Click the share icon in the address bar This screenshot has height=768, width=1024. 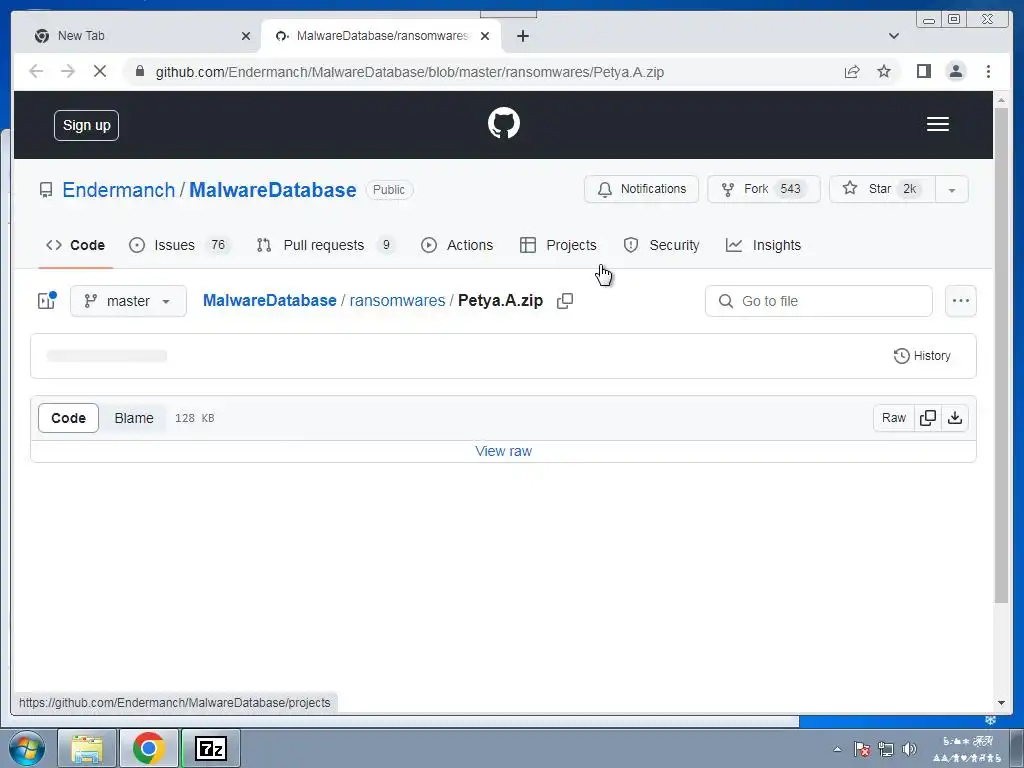tap(852, 71)
